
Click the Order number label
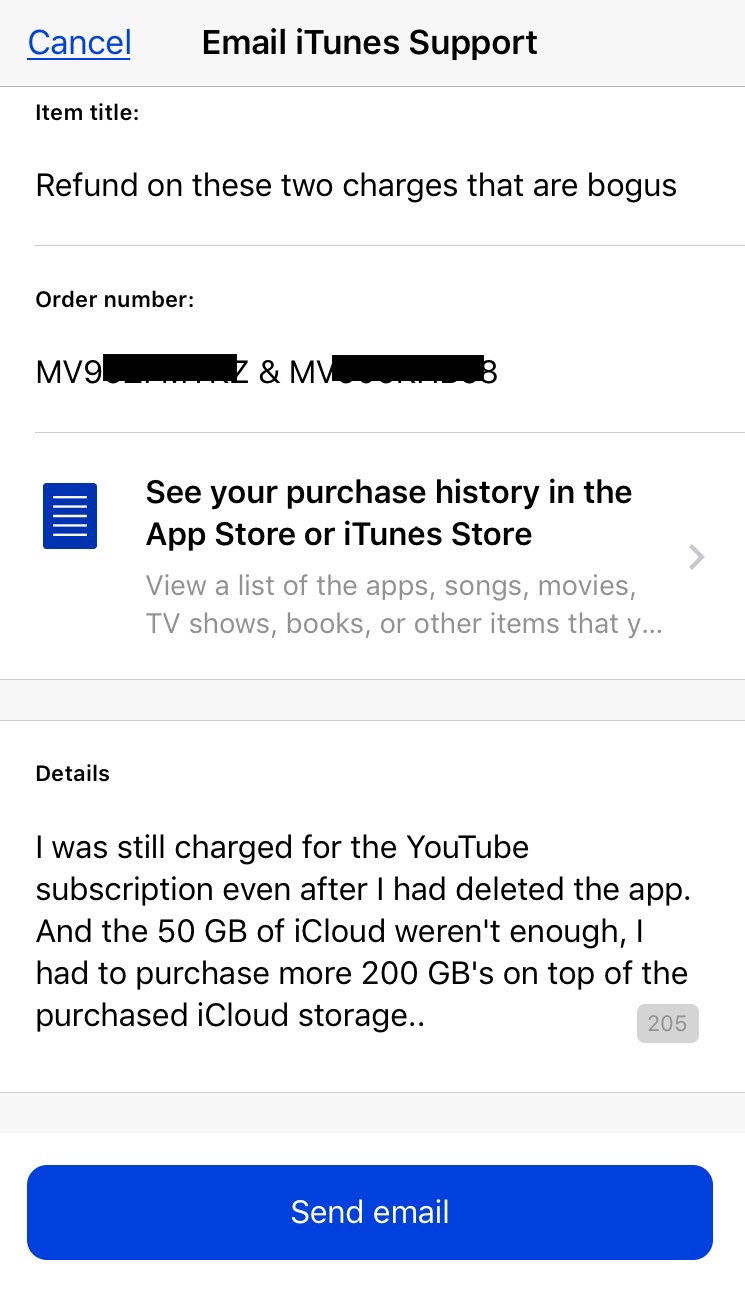click(x=114, y=300)
